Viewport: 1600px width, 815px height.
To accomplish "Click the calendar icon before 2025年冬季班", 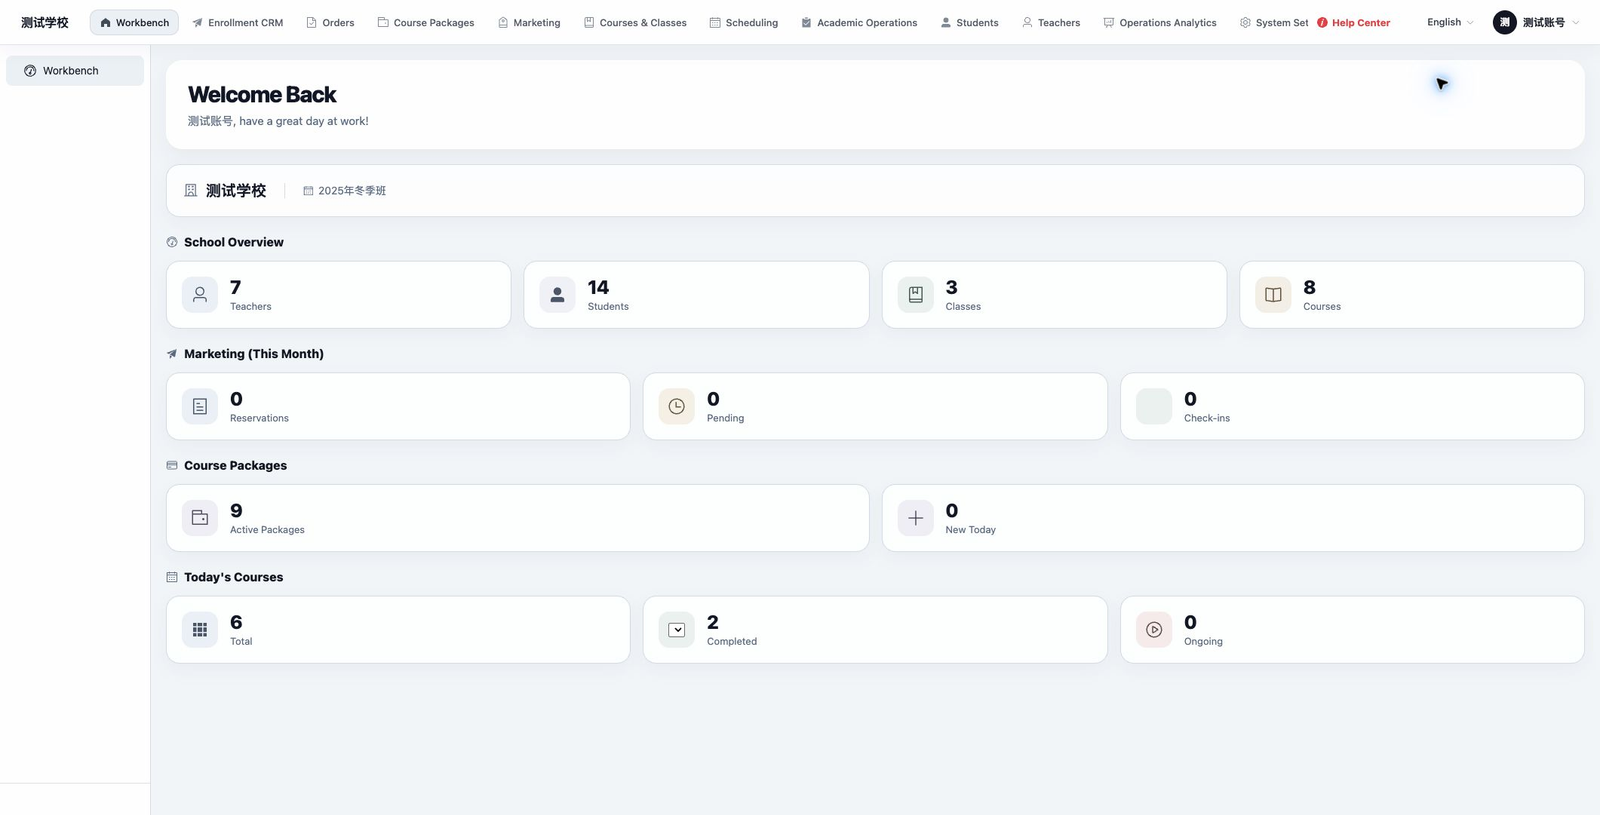I will pyautogui.click(x=308, y=190).
